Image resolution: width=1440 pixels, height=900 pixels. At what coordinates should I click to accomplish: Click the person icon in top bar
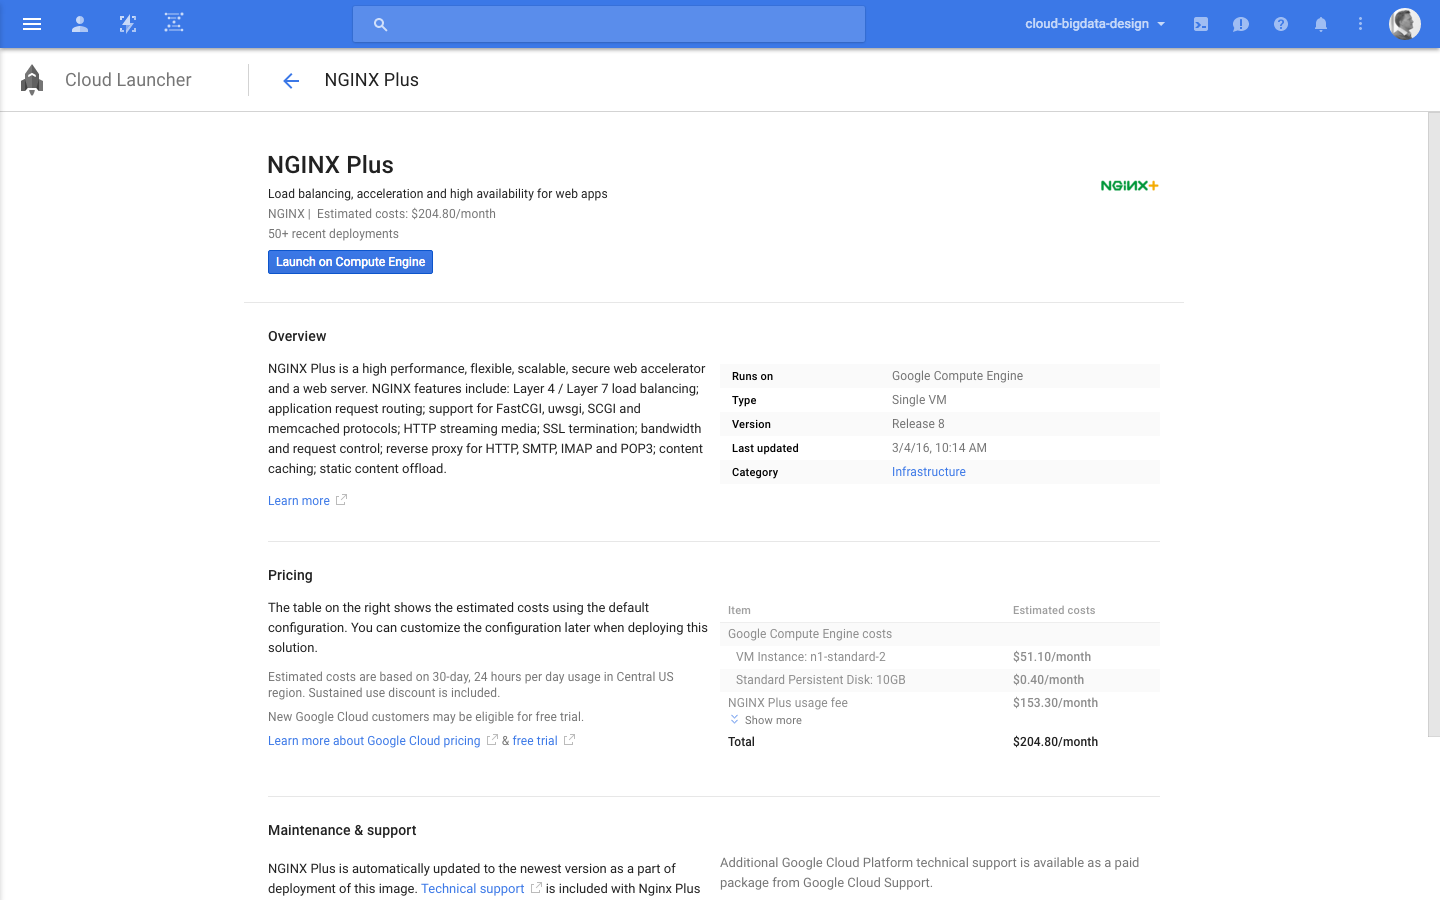[x=80, y=24]
